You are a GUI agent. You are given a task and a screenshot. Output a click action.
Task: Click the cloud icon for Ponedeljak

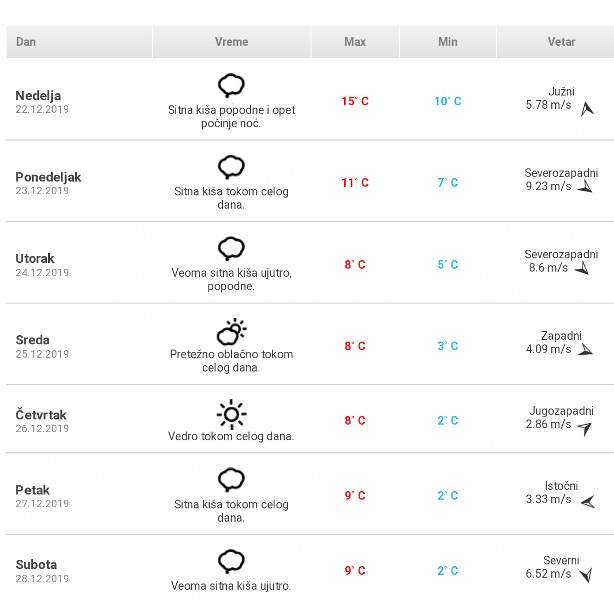click(231, 166)
